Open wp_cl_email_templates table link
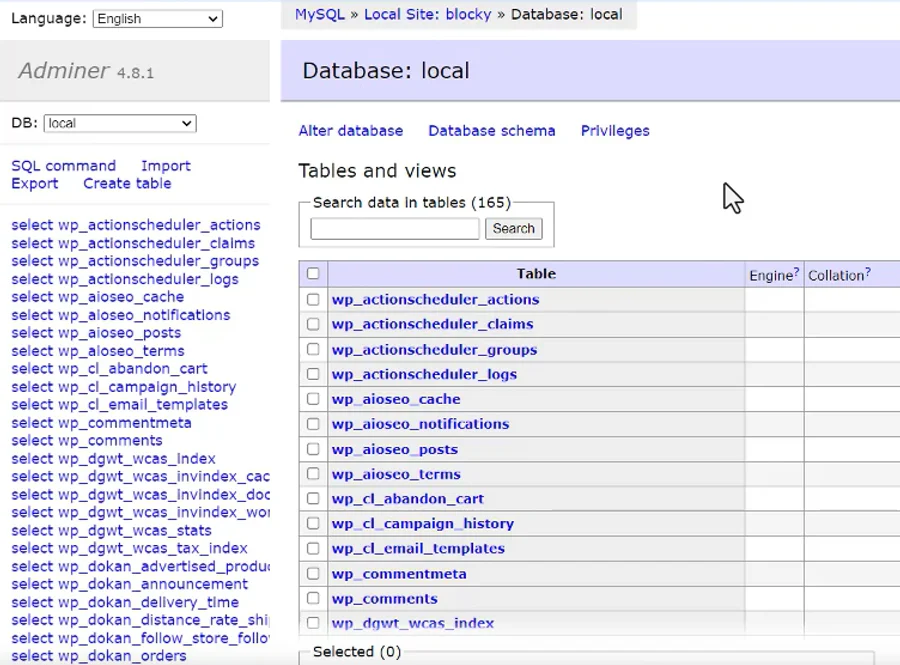Image resolution: width=900 pixels, height=665 pixels. [x=418, y=549]
